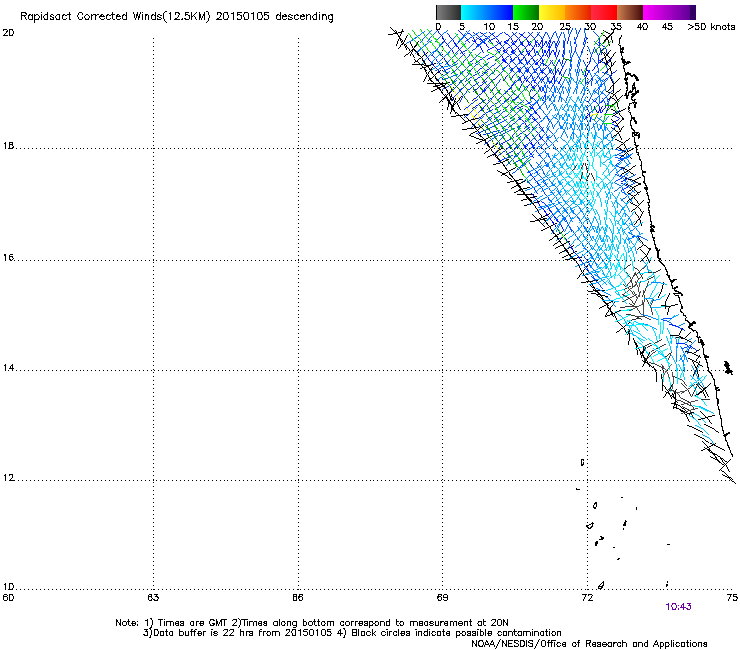Click the longitude 75 axis label
This screenshot has height=650, width=740.
coord(732,598)
